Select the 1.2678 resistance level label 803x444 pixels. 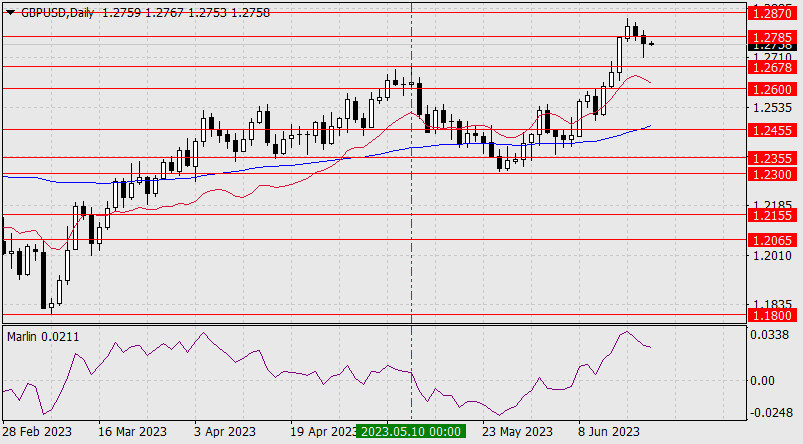773,67
